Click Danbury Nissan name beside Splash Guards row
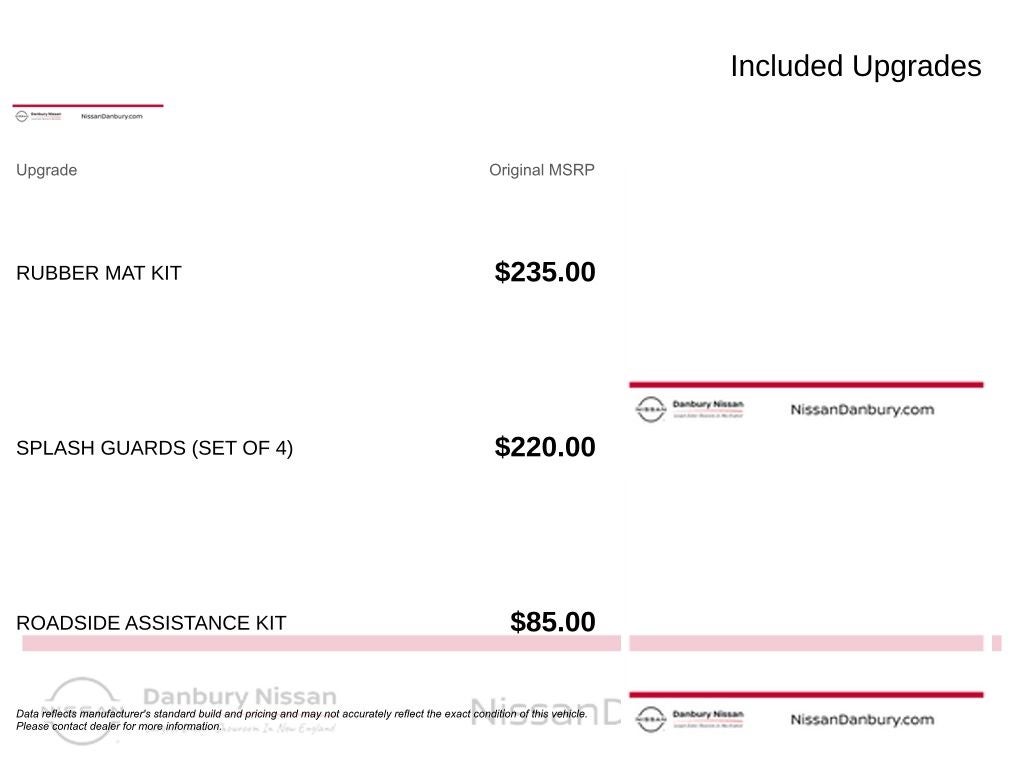Viewport: 1024px width, 768px height. (x=708, y=404)
